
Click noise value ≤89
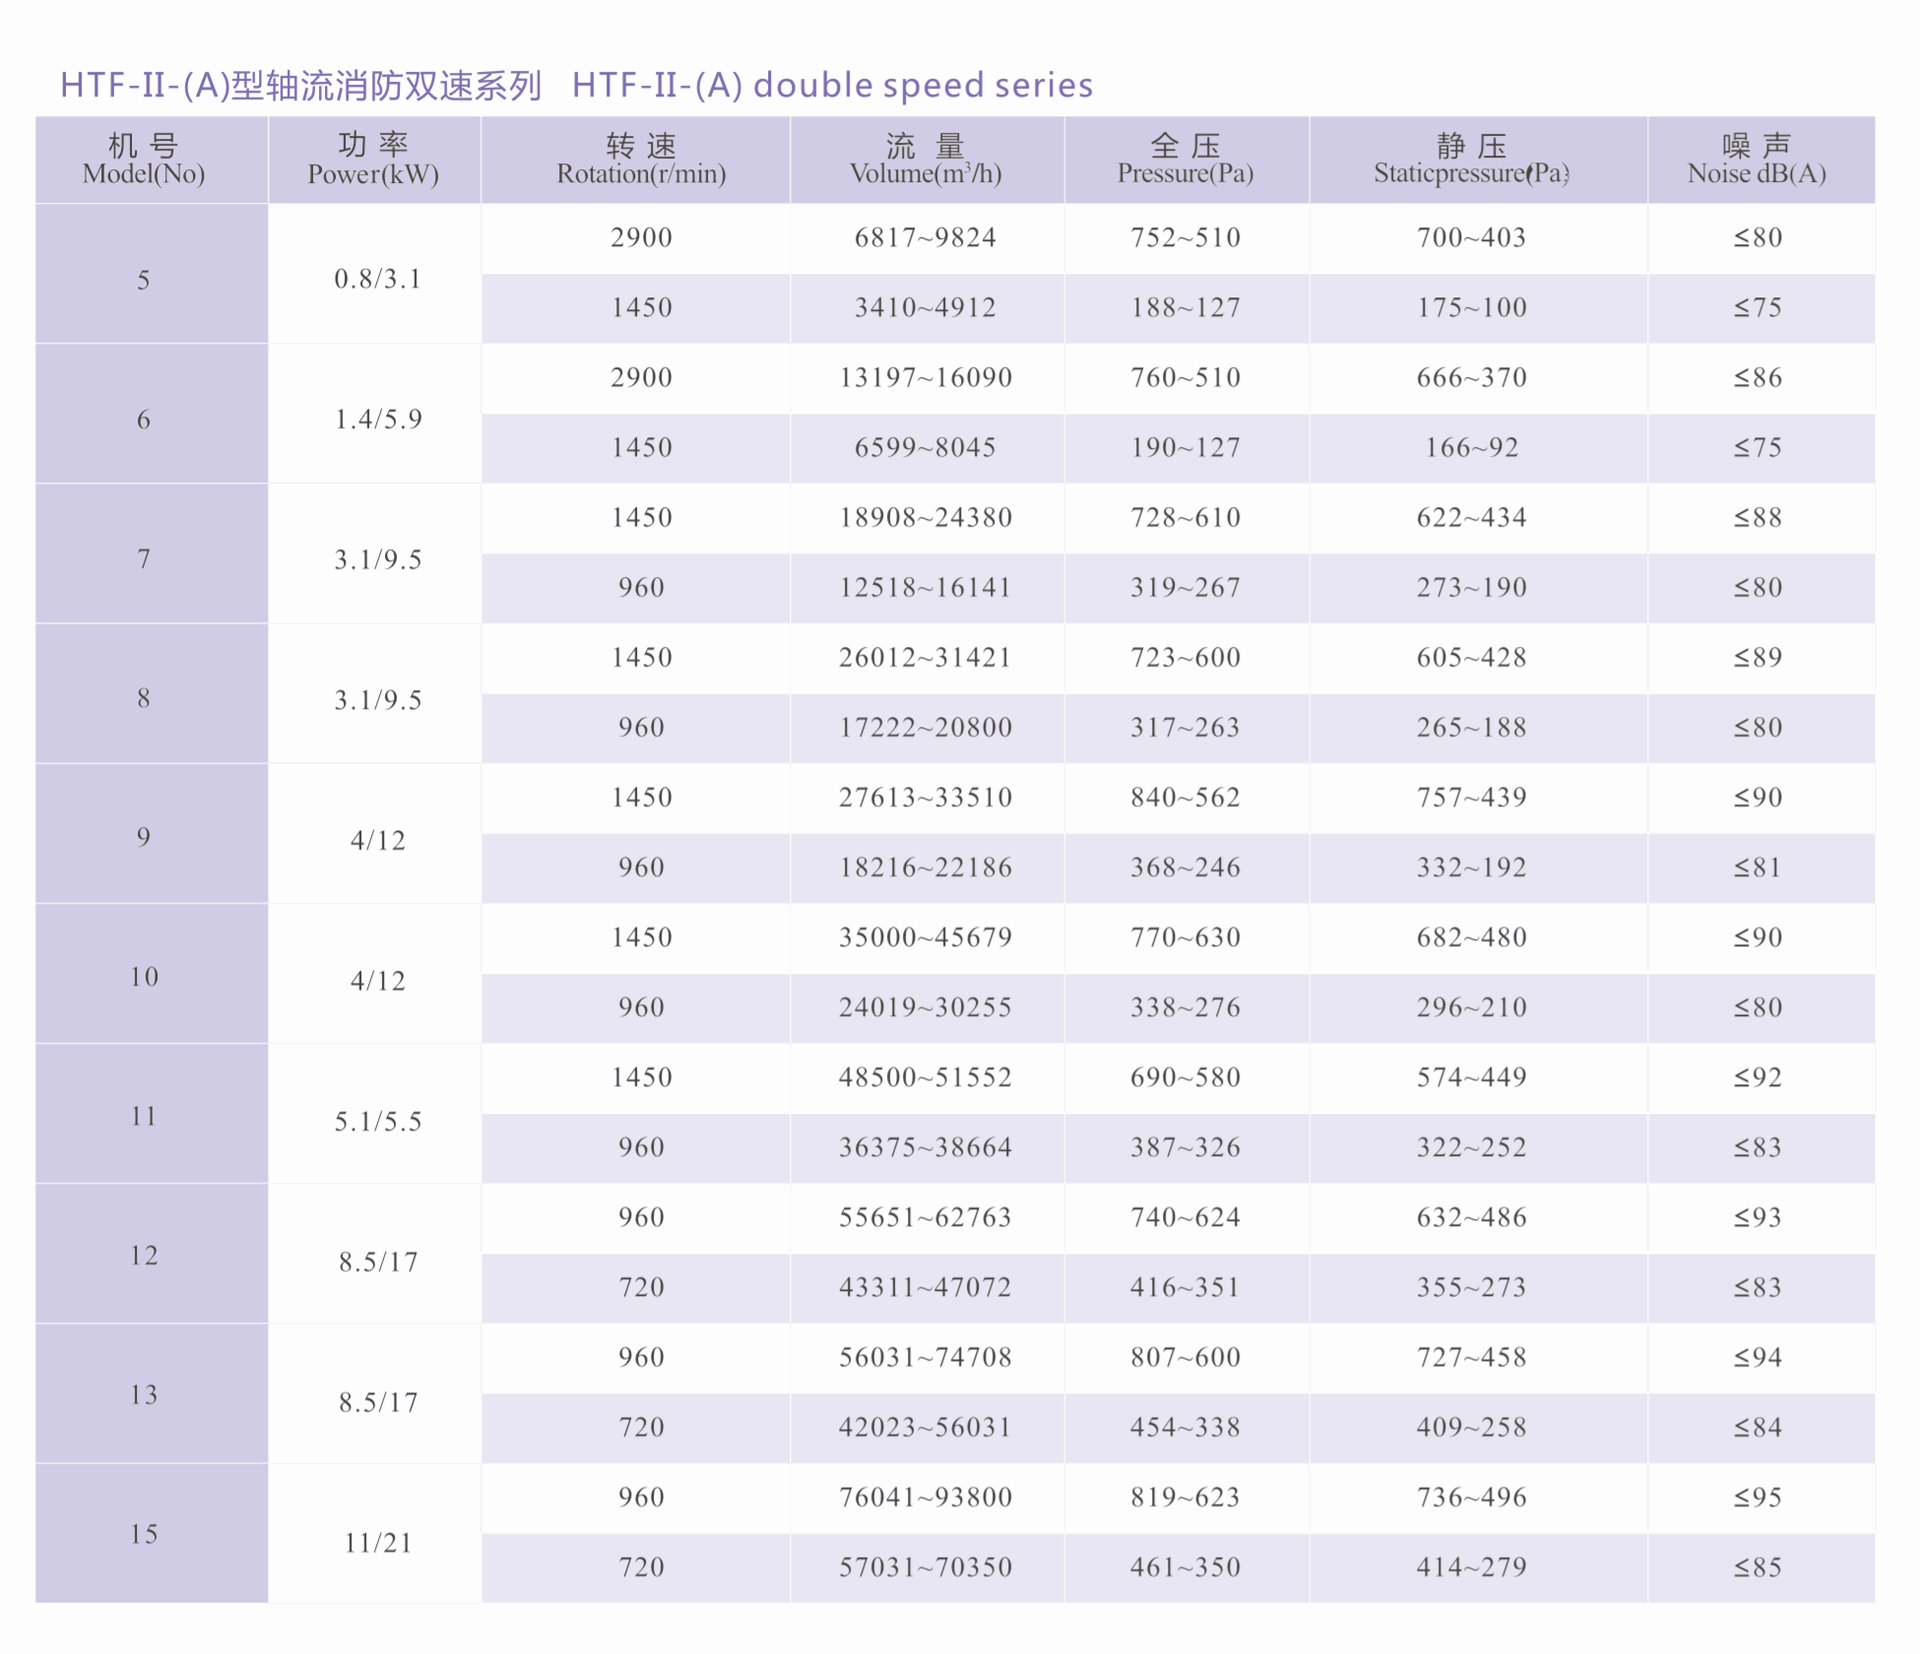click(1758, 658)
